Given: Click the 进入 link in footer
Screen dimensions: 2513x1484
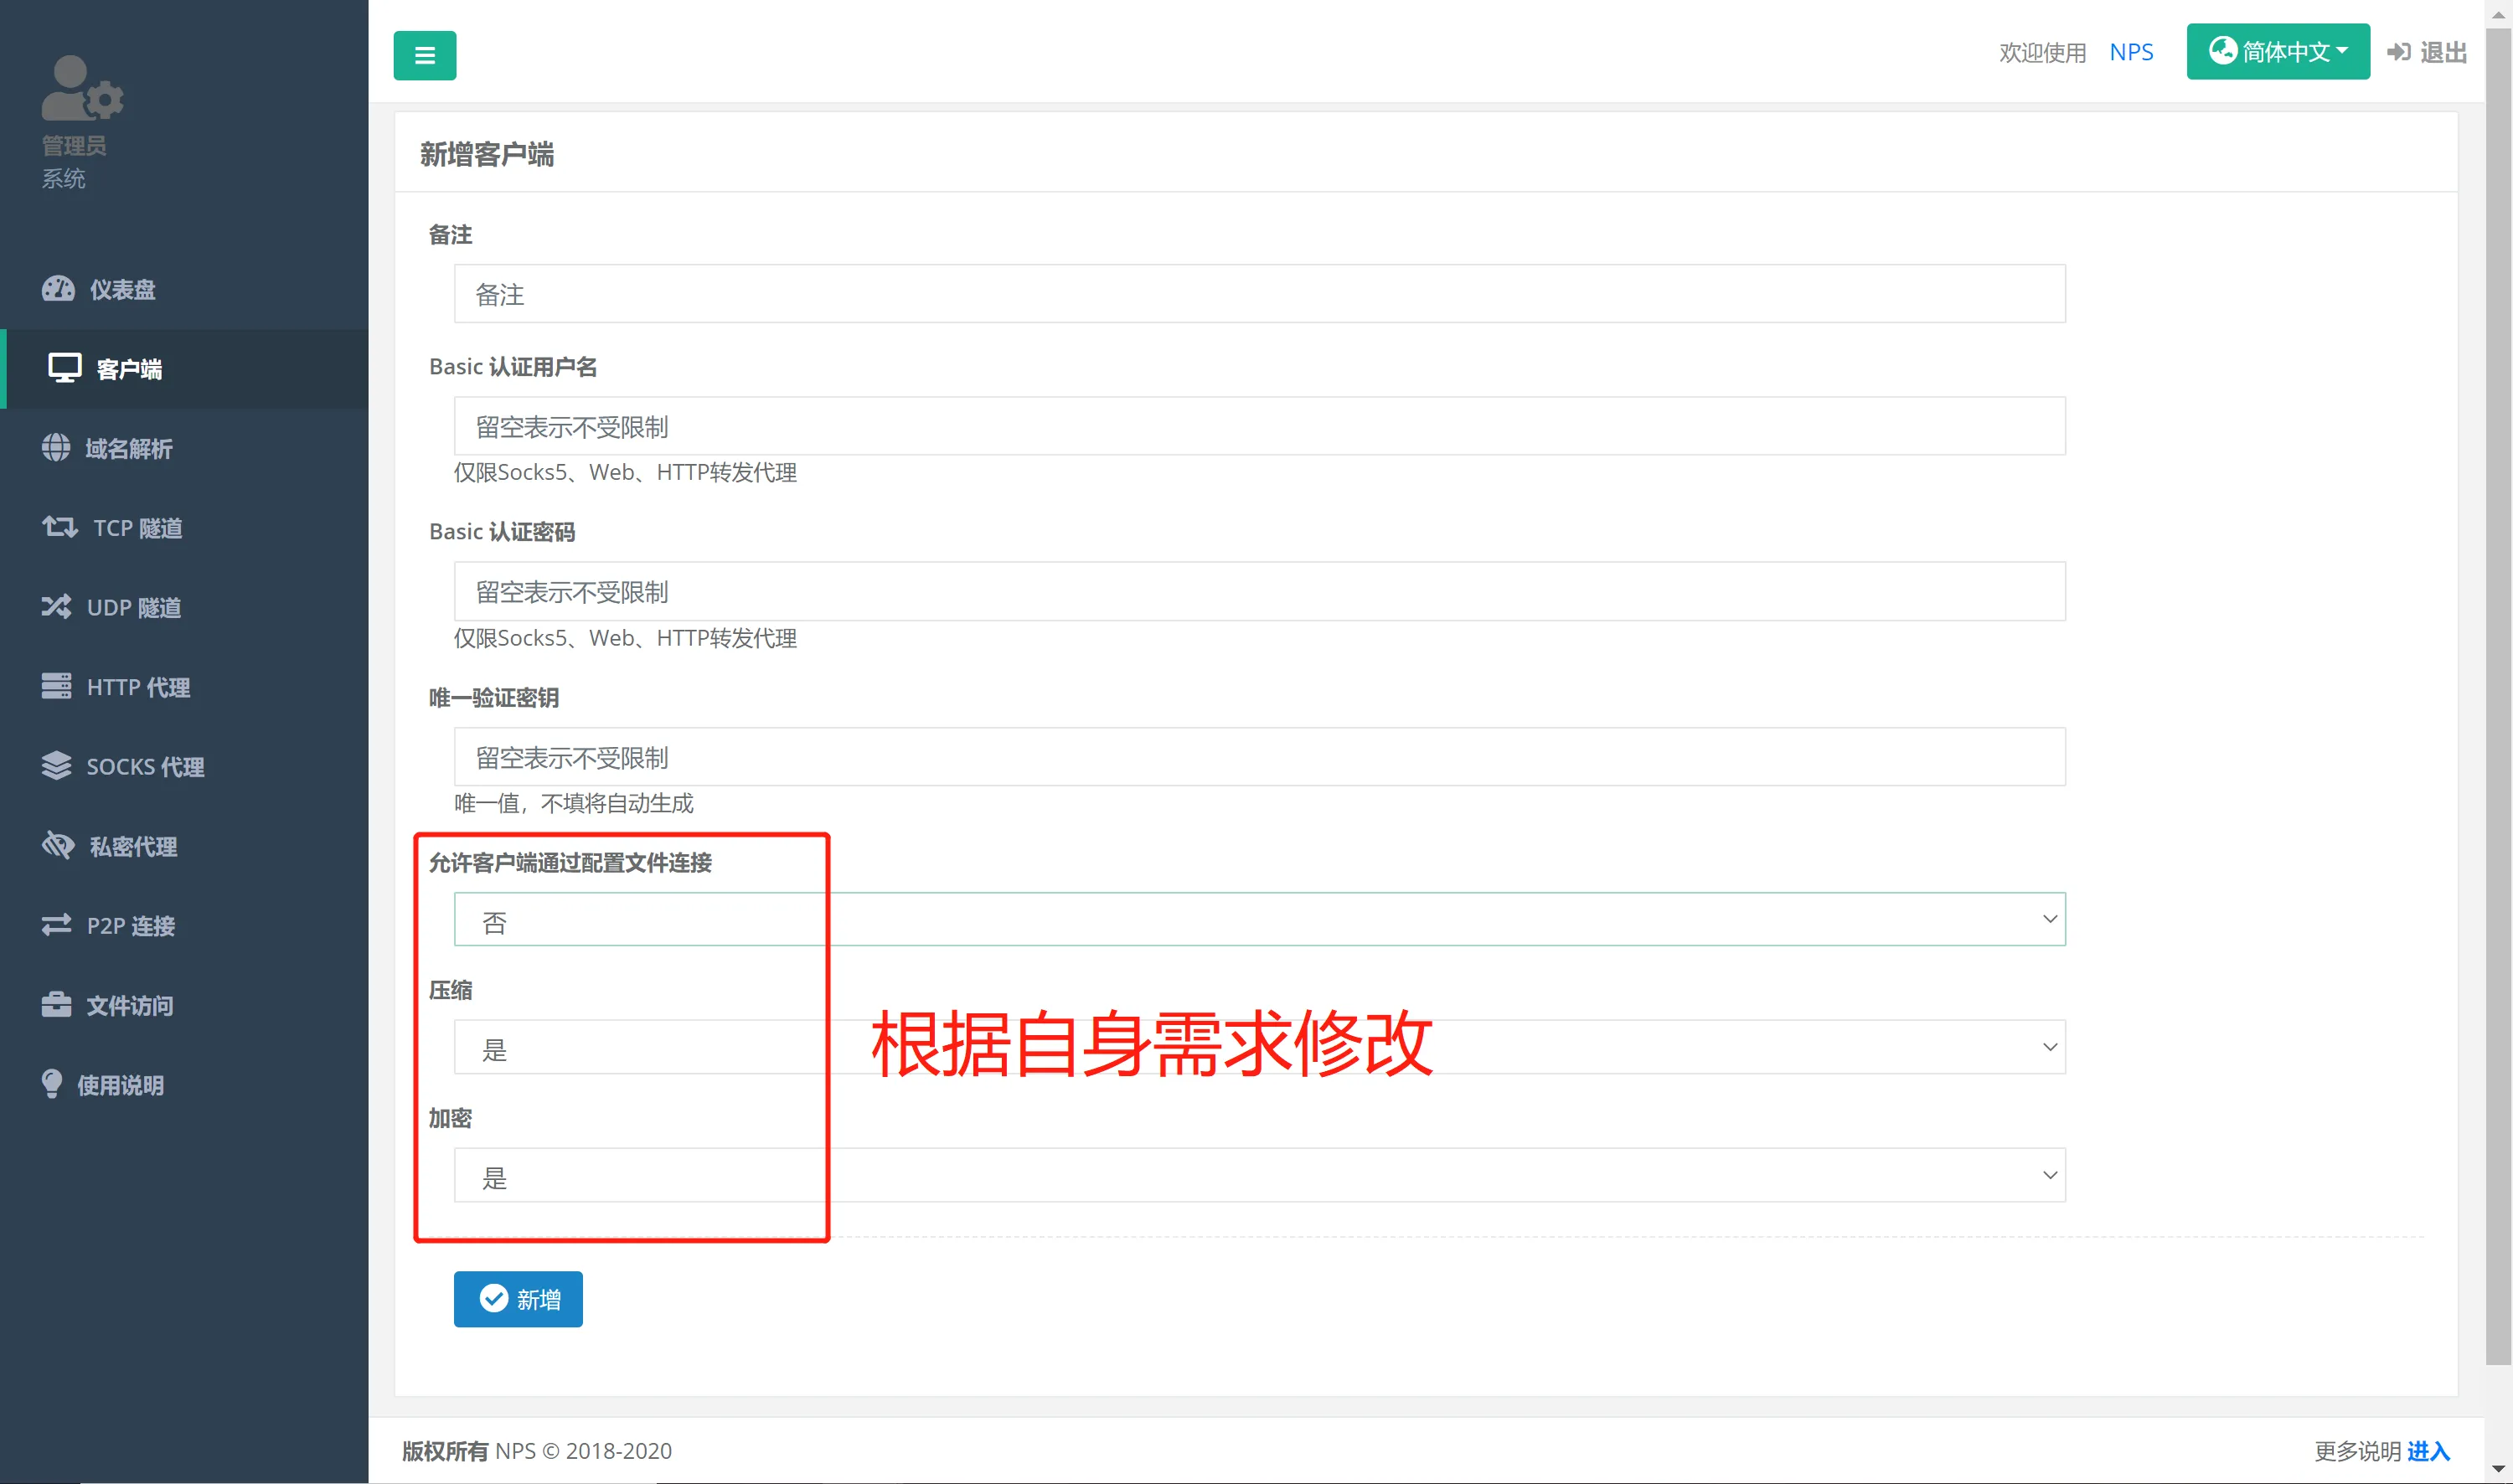Looking at the screenshot, I should [x=2428, y=1450].
